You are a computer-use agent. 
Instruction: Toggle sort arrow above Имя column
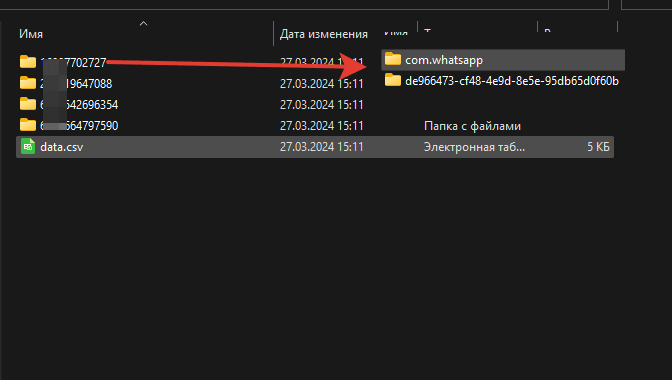click(x=144, y=24)
